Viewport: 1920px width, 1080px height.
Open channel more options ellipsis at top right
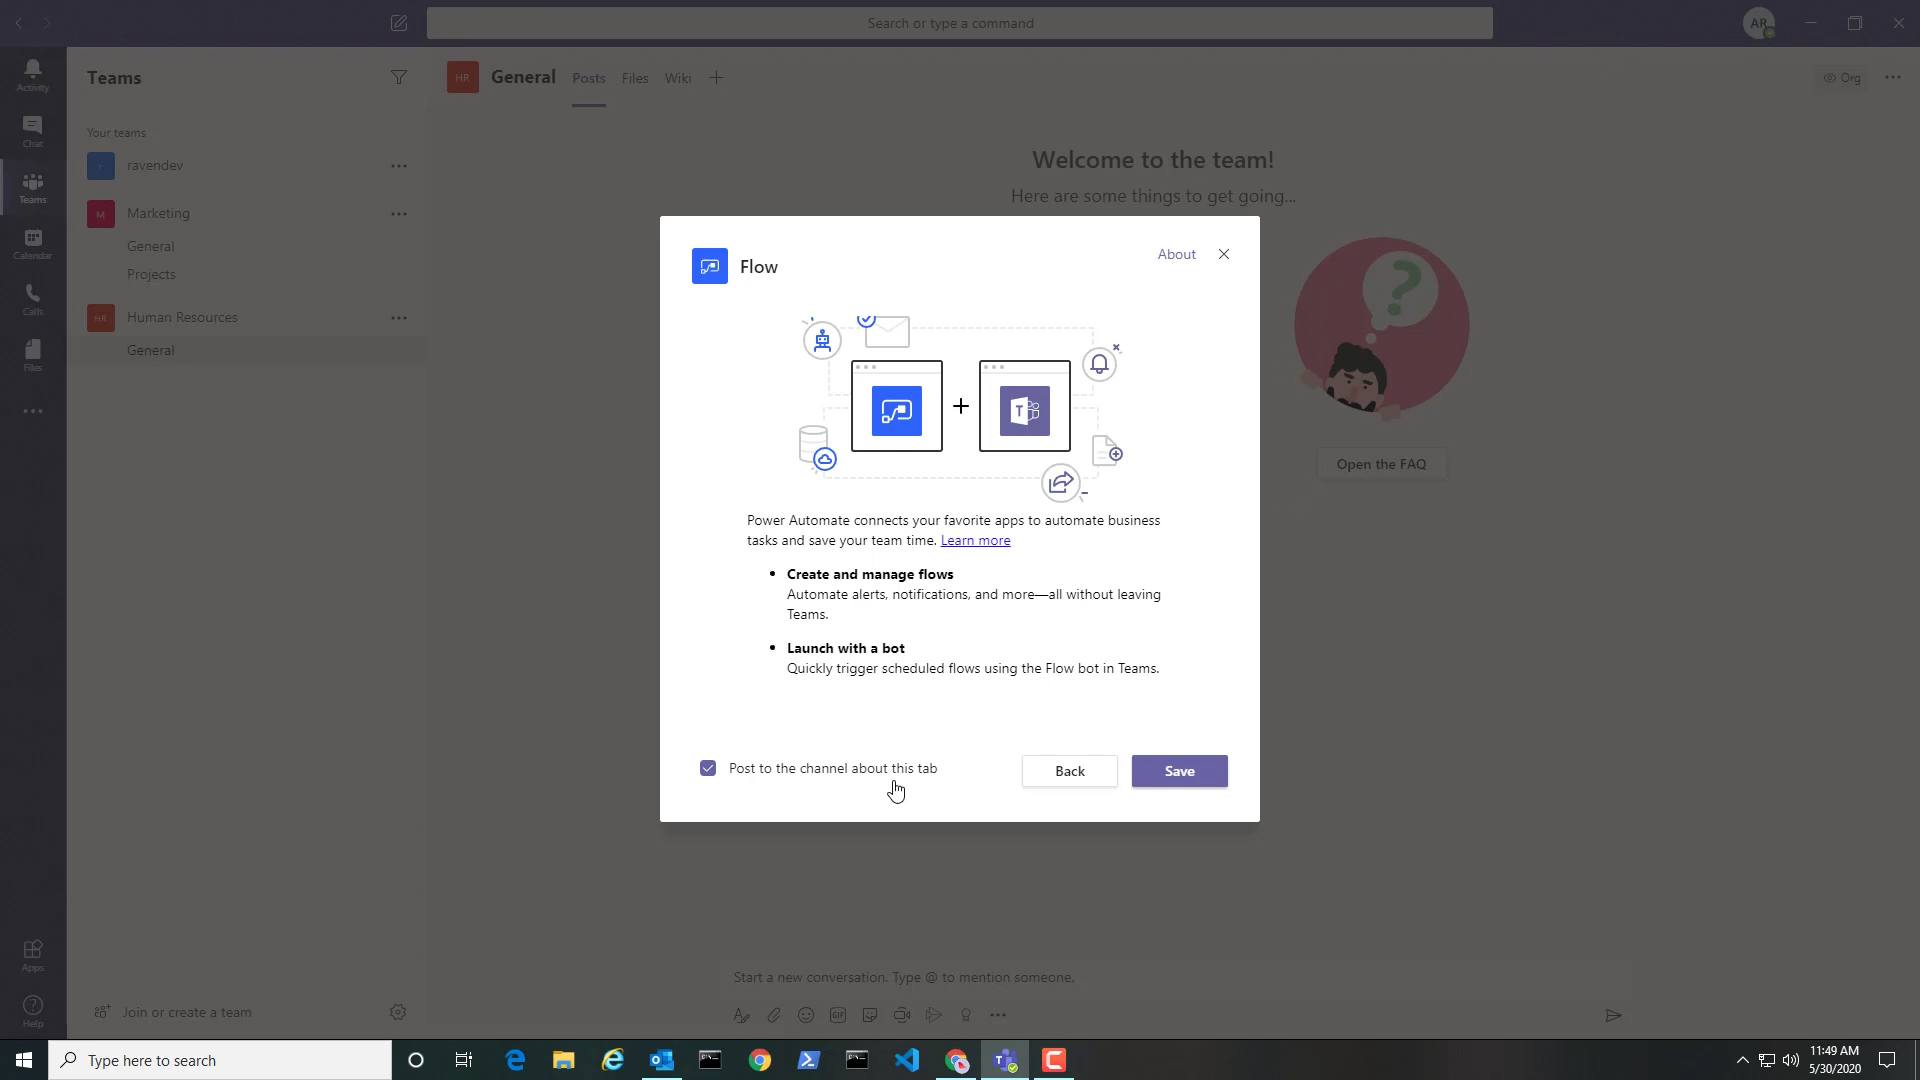pyautogui.click(x=1893, y=77)
